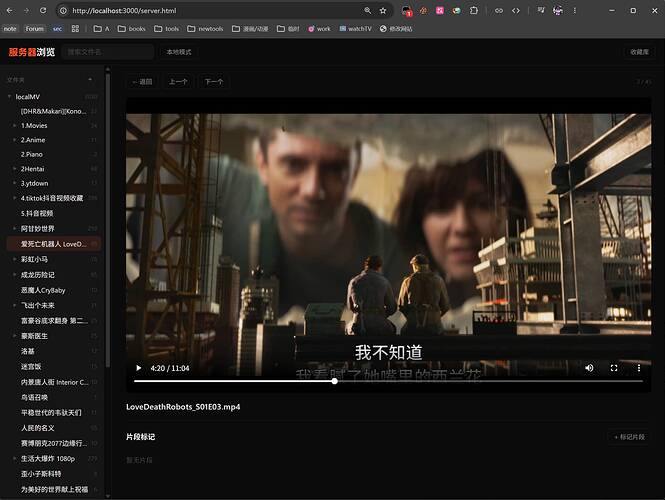
Task: Collapse the folder panel header arrow
Action: pyautogui.click(x=90, y=80)
